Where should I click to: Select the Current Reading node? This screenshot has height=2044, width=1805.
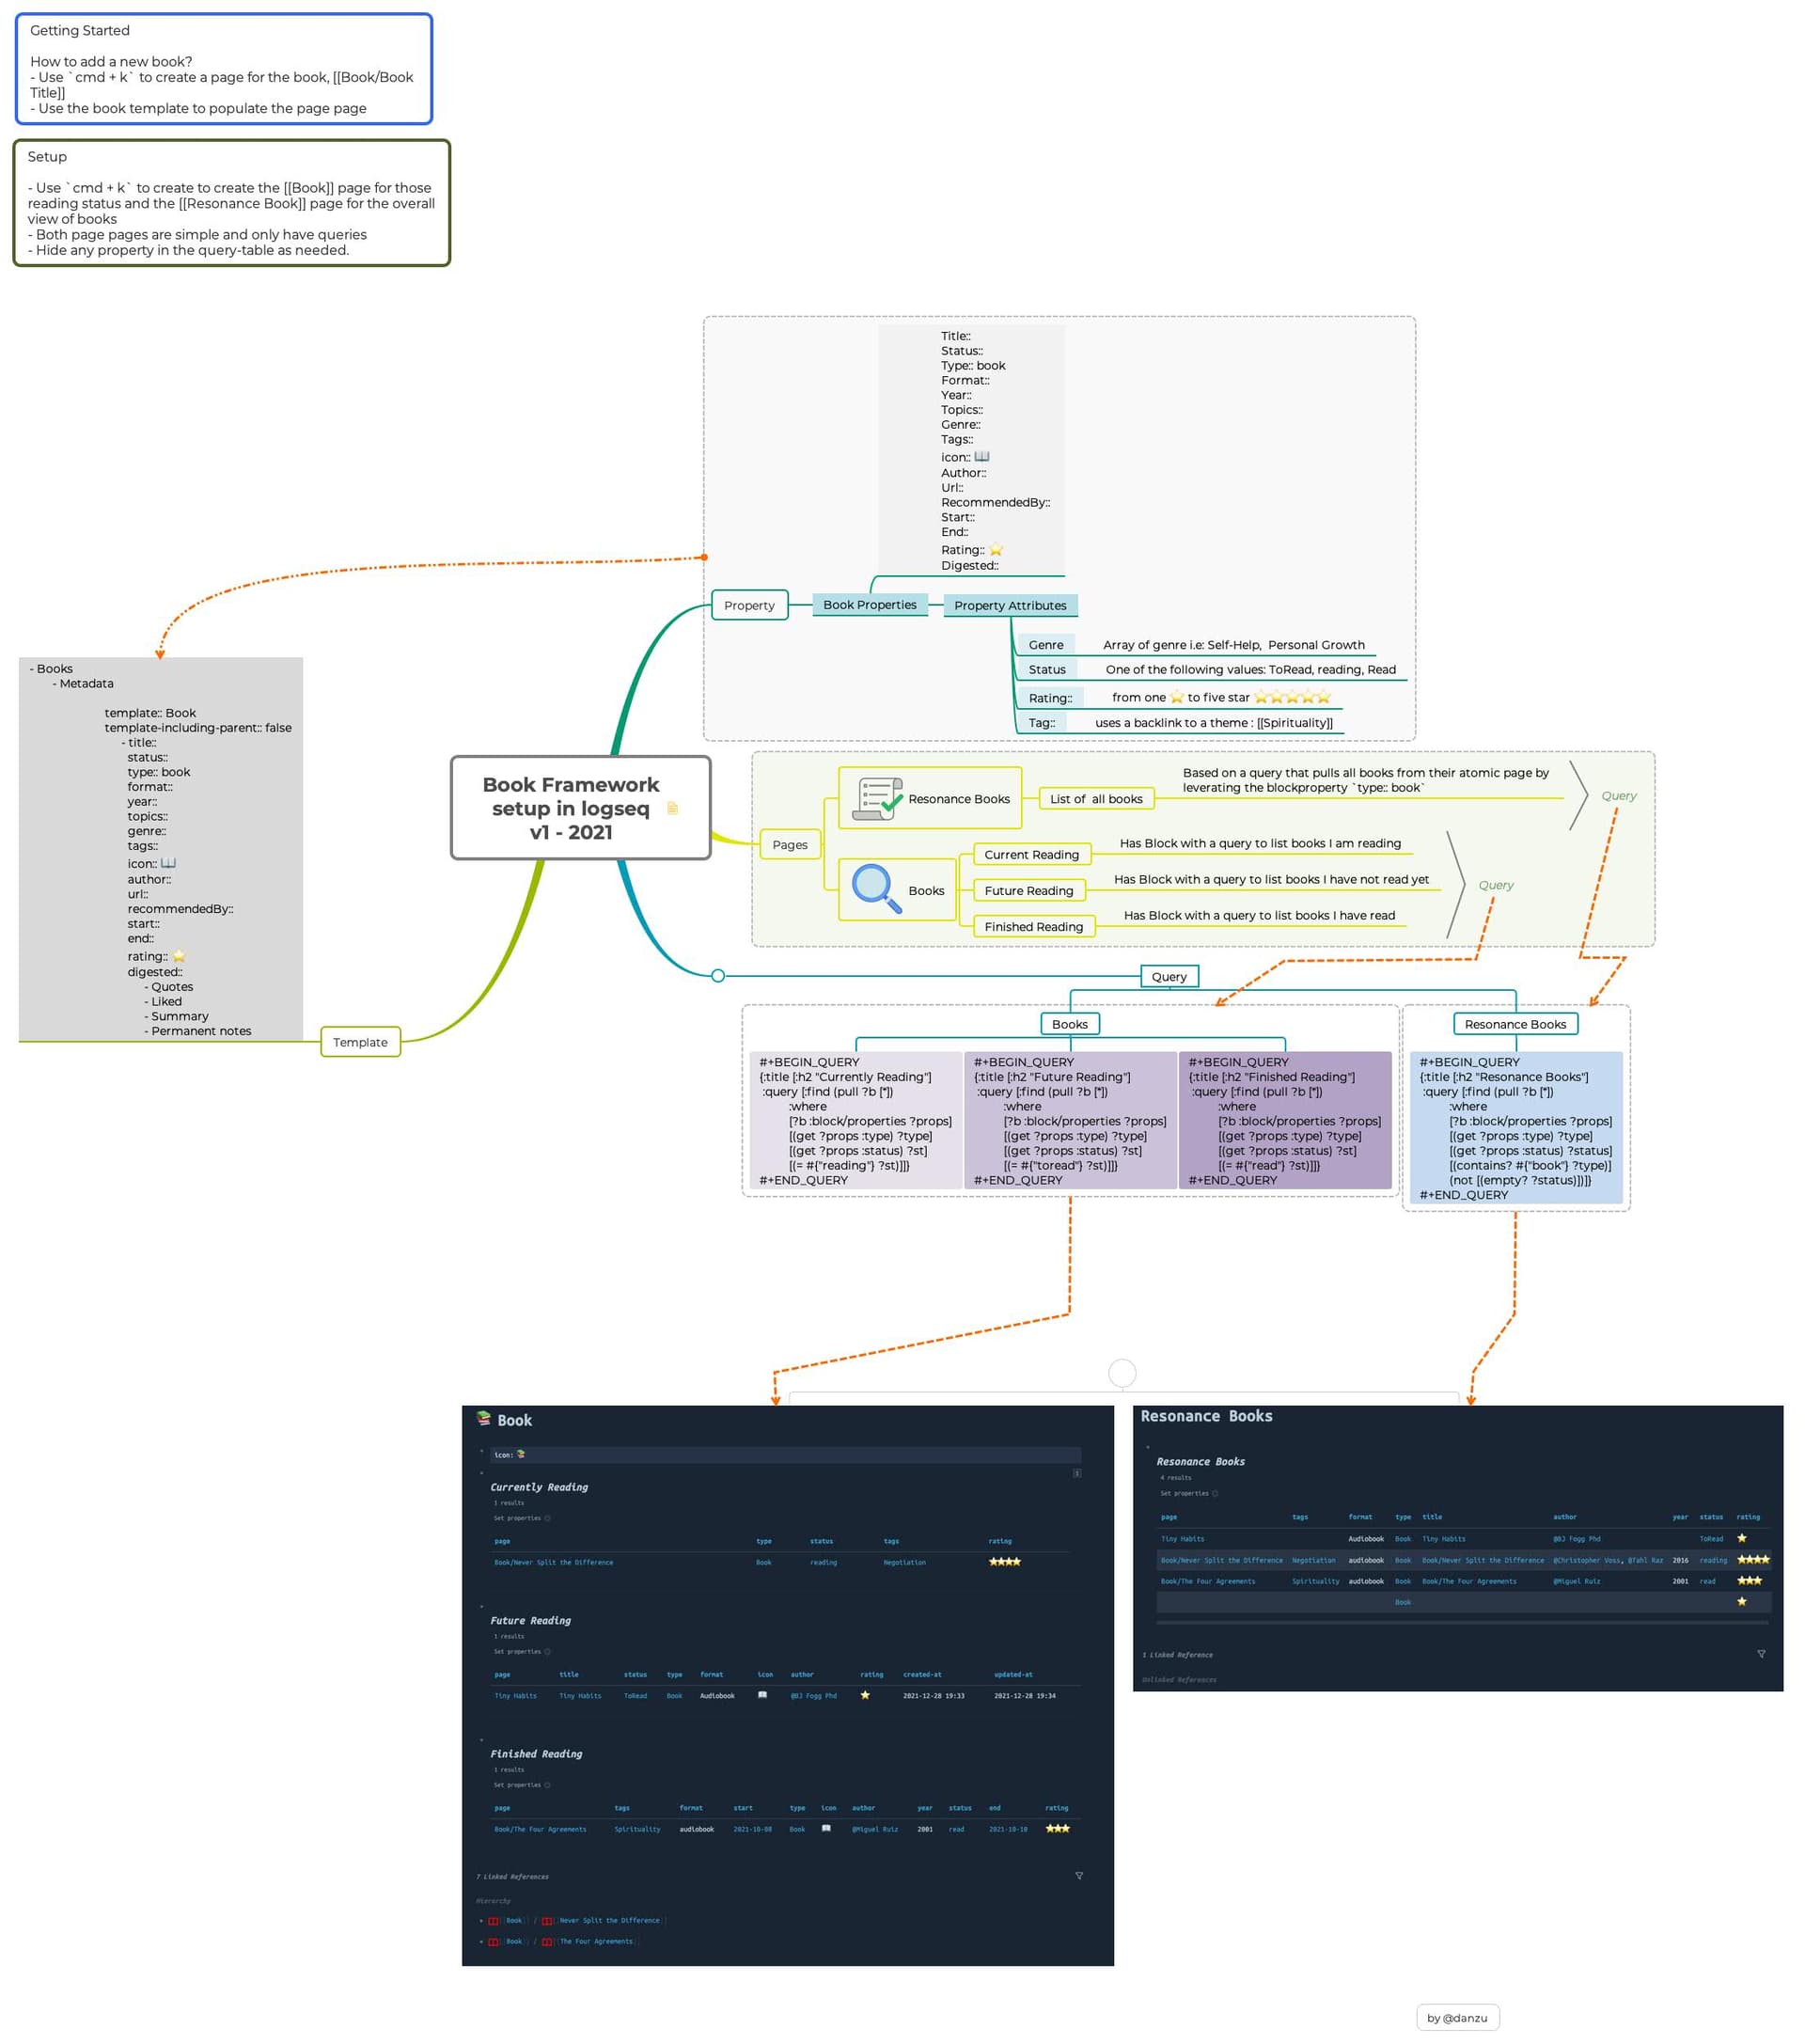point(1031,855)
